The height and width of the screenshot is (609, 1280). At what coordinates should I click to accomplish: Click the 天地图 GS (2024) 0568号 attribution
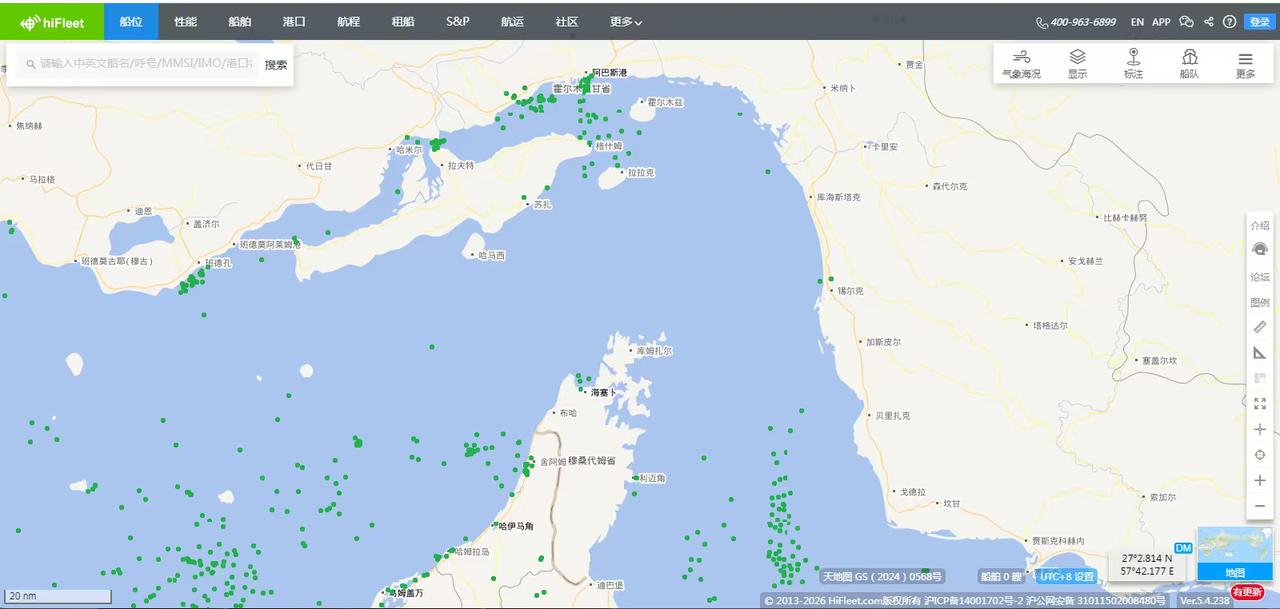point(883,576)
